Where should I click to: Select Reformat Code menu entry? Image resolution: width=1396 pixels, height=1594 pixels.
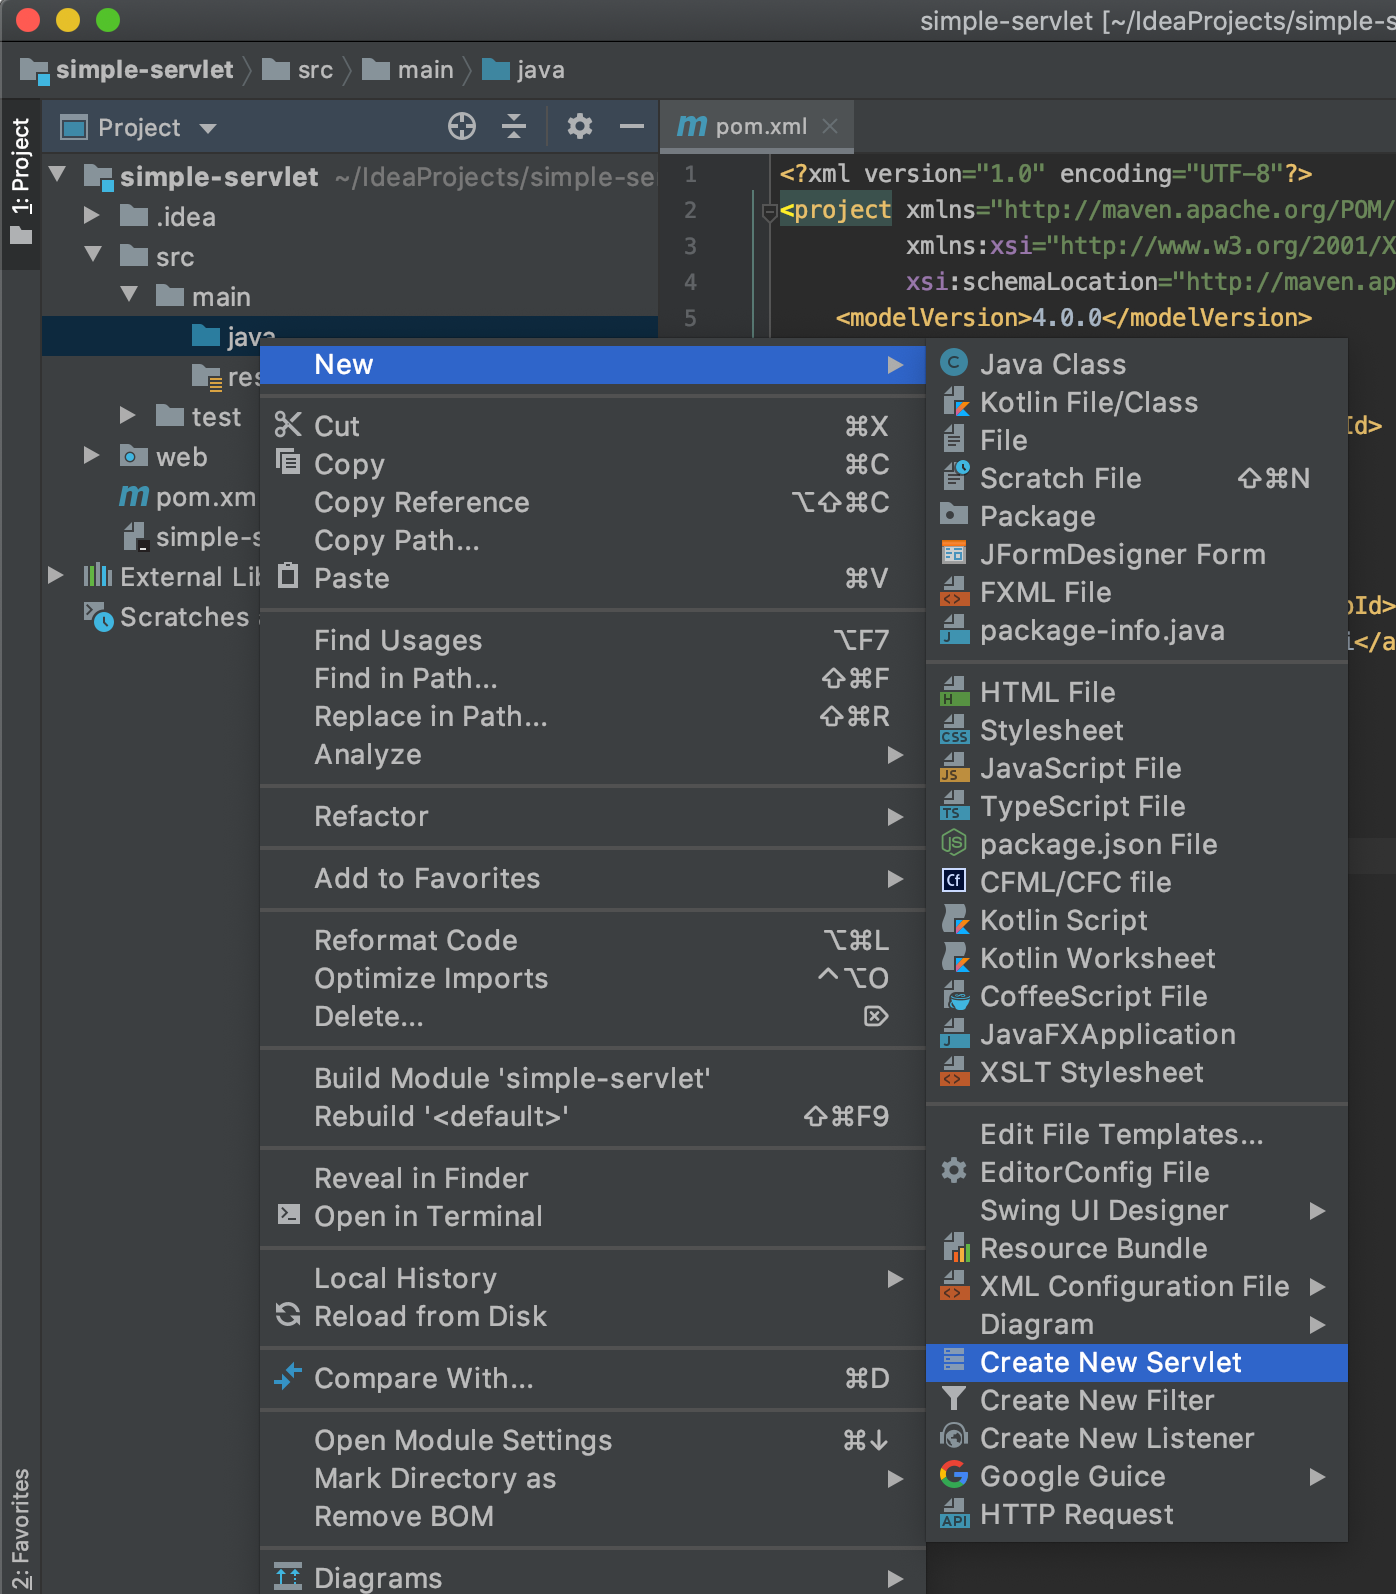(592, 940)
